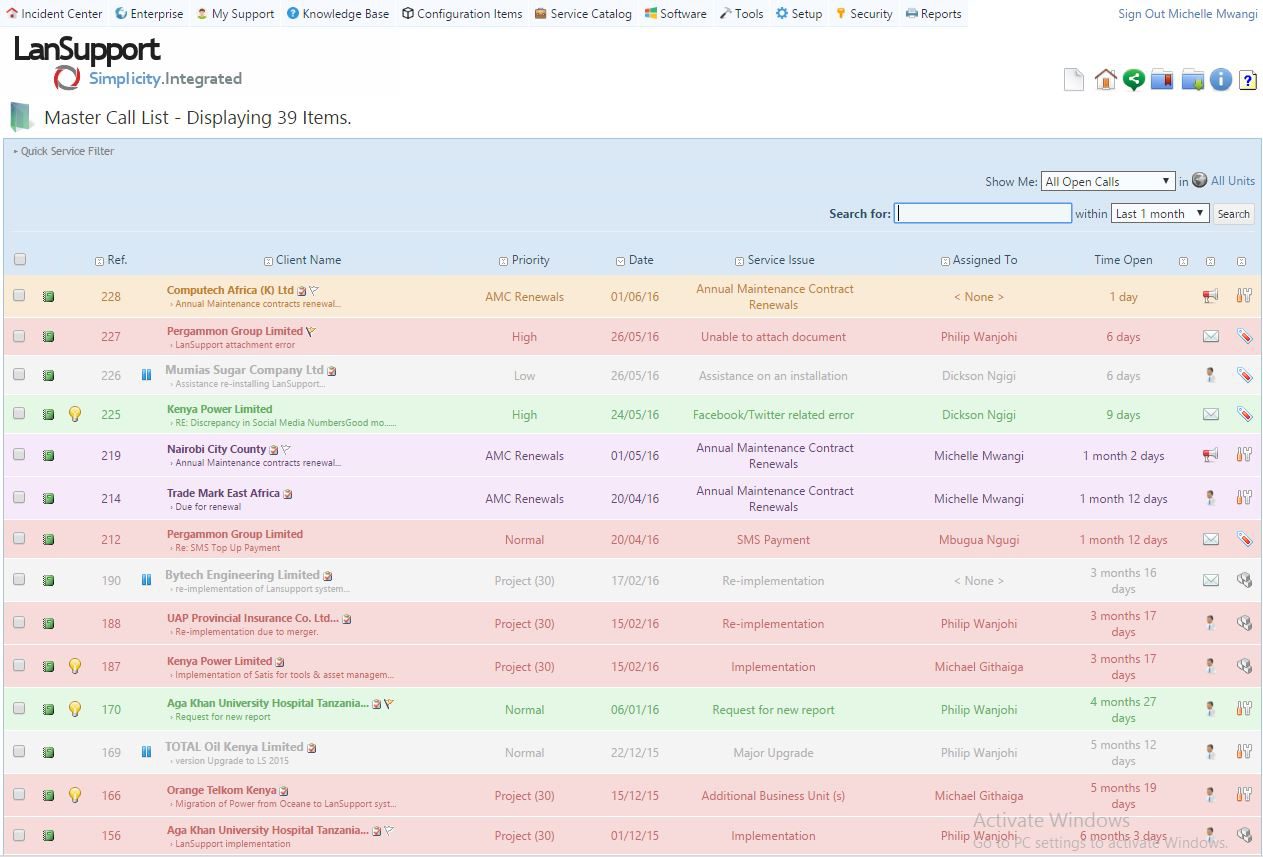Screen dimensions: 1263x857
Task: Click the Search button
Action: tap(1233, 213)
